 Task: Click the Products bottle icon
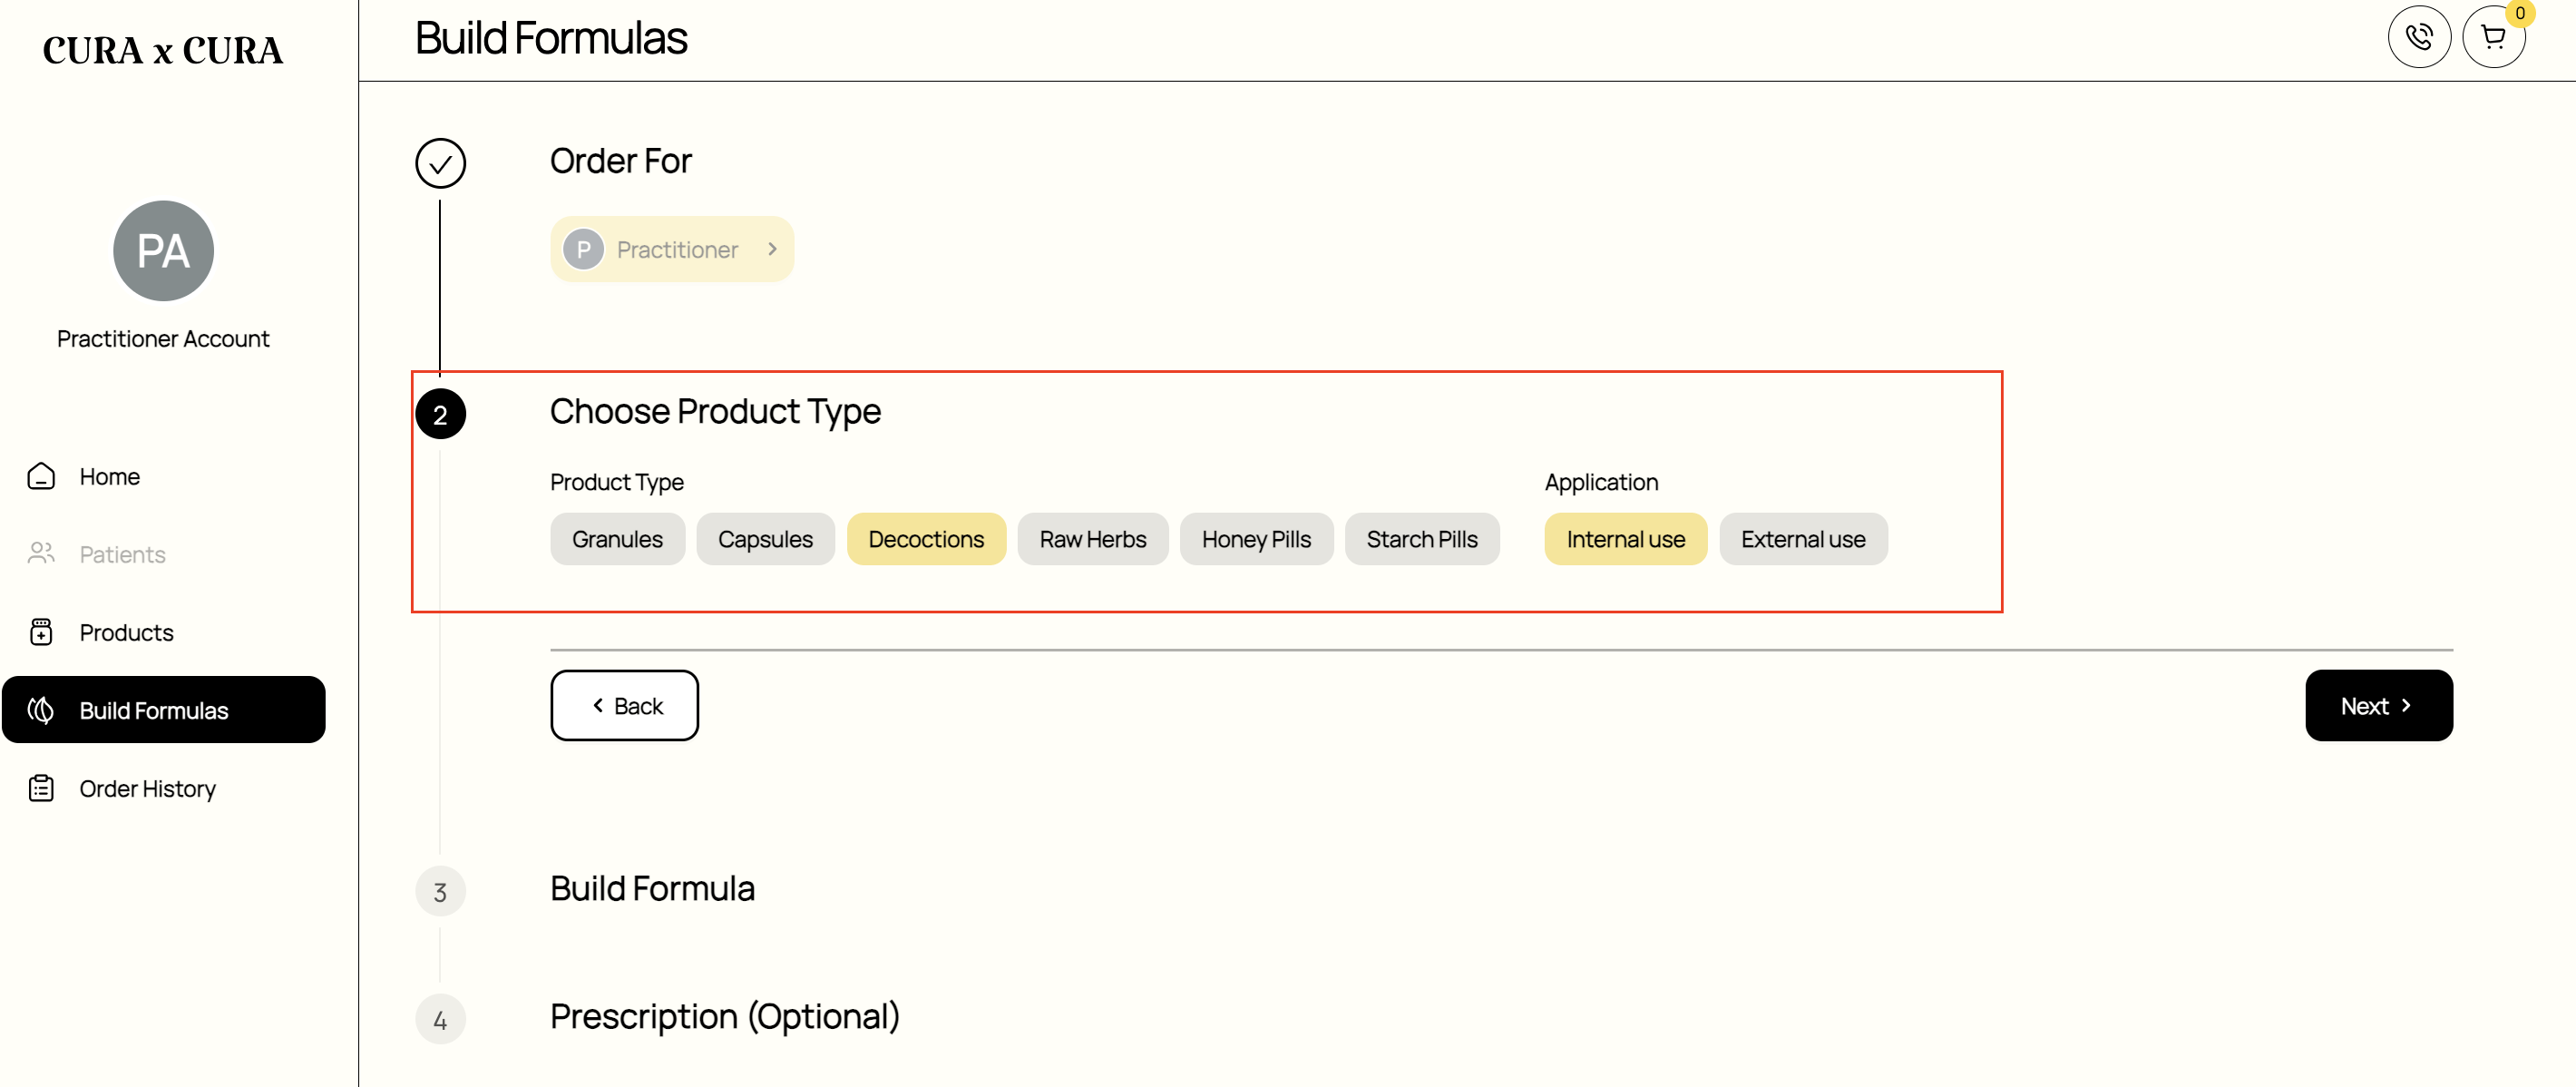click(41, 632)
